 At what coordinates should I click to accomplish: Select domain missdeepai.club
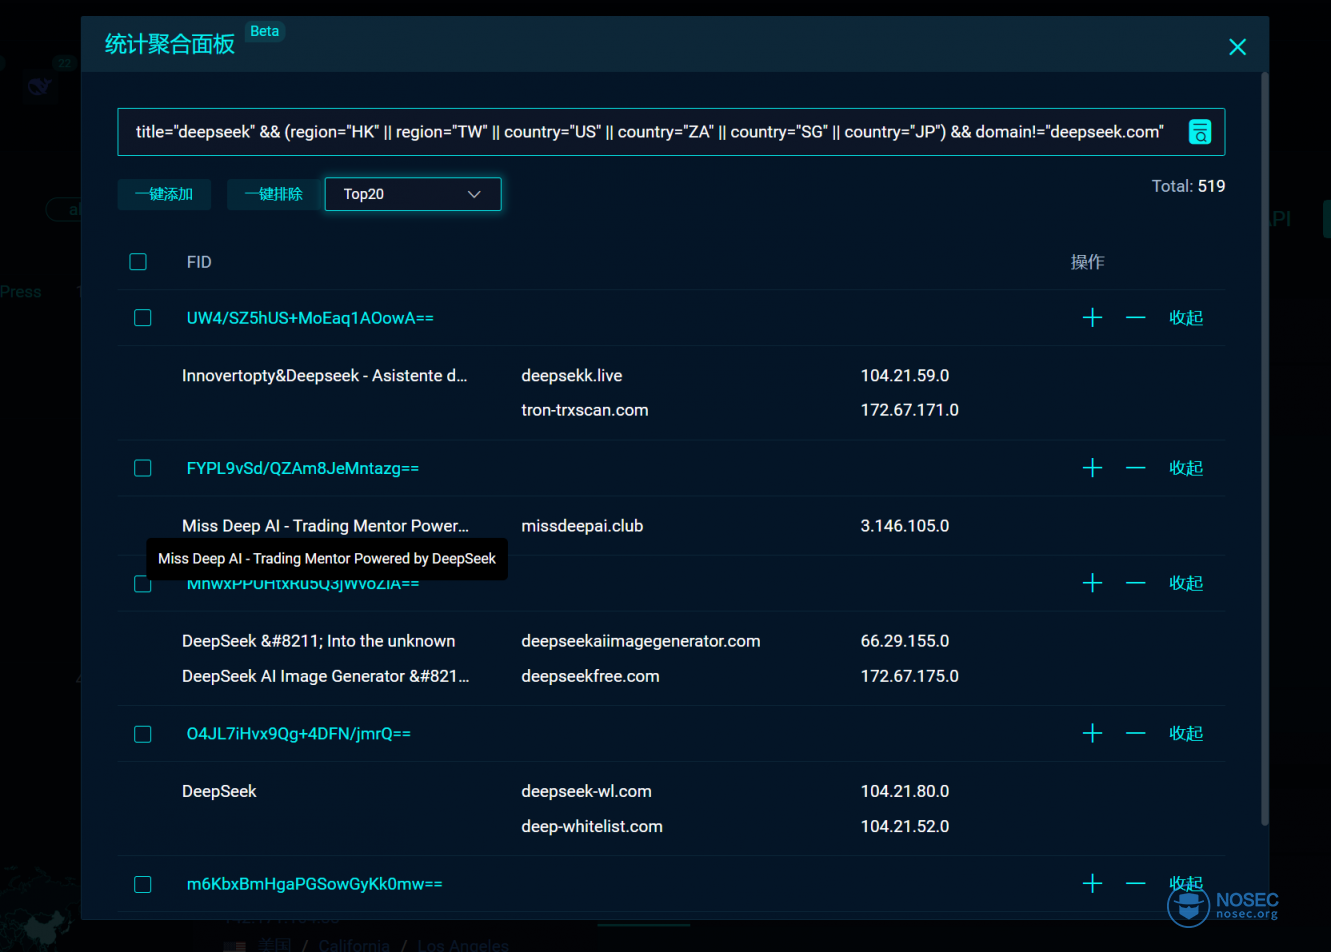pyautogui.click(x=582, y=526)
